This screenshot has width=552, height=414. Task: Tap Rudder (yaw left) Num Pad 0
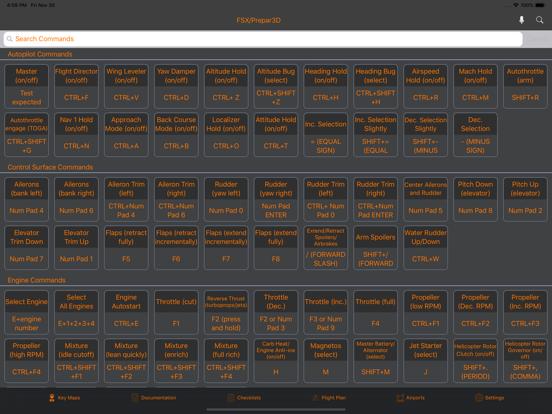click(x=226, y=199)
